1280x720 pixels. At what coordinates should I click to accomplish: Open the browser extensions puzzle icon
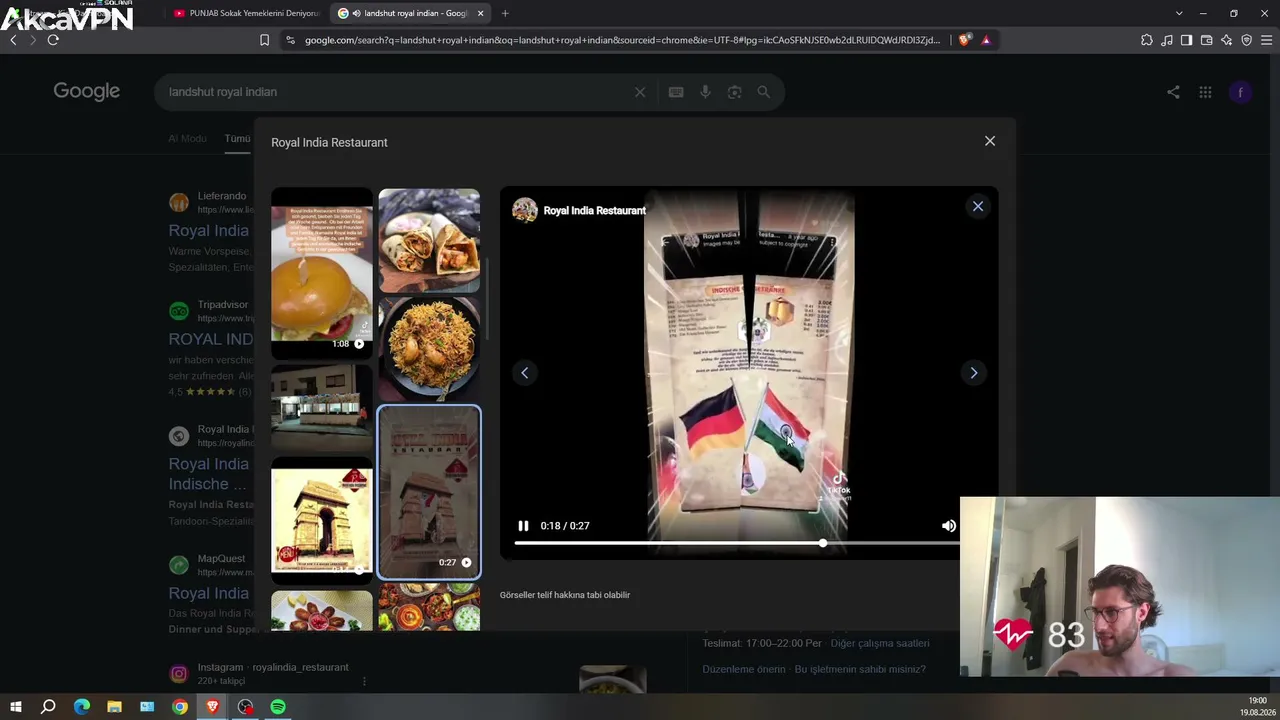[x=1147, y=40]
